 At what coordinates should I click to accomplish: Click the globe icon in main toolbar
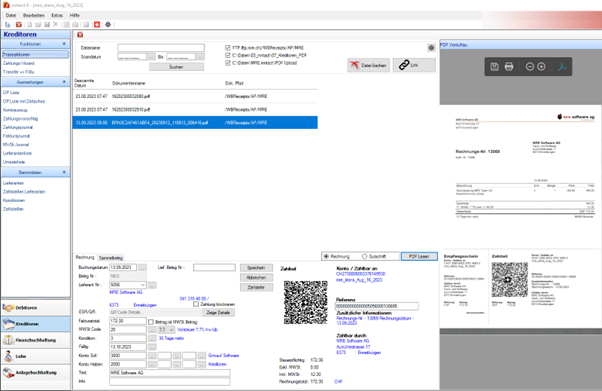tap(108, 24)
